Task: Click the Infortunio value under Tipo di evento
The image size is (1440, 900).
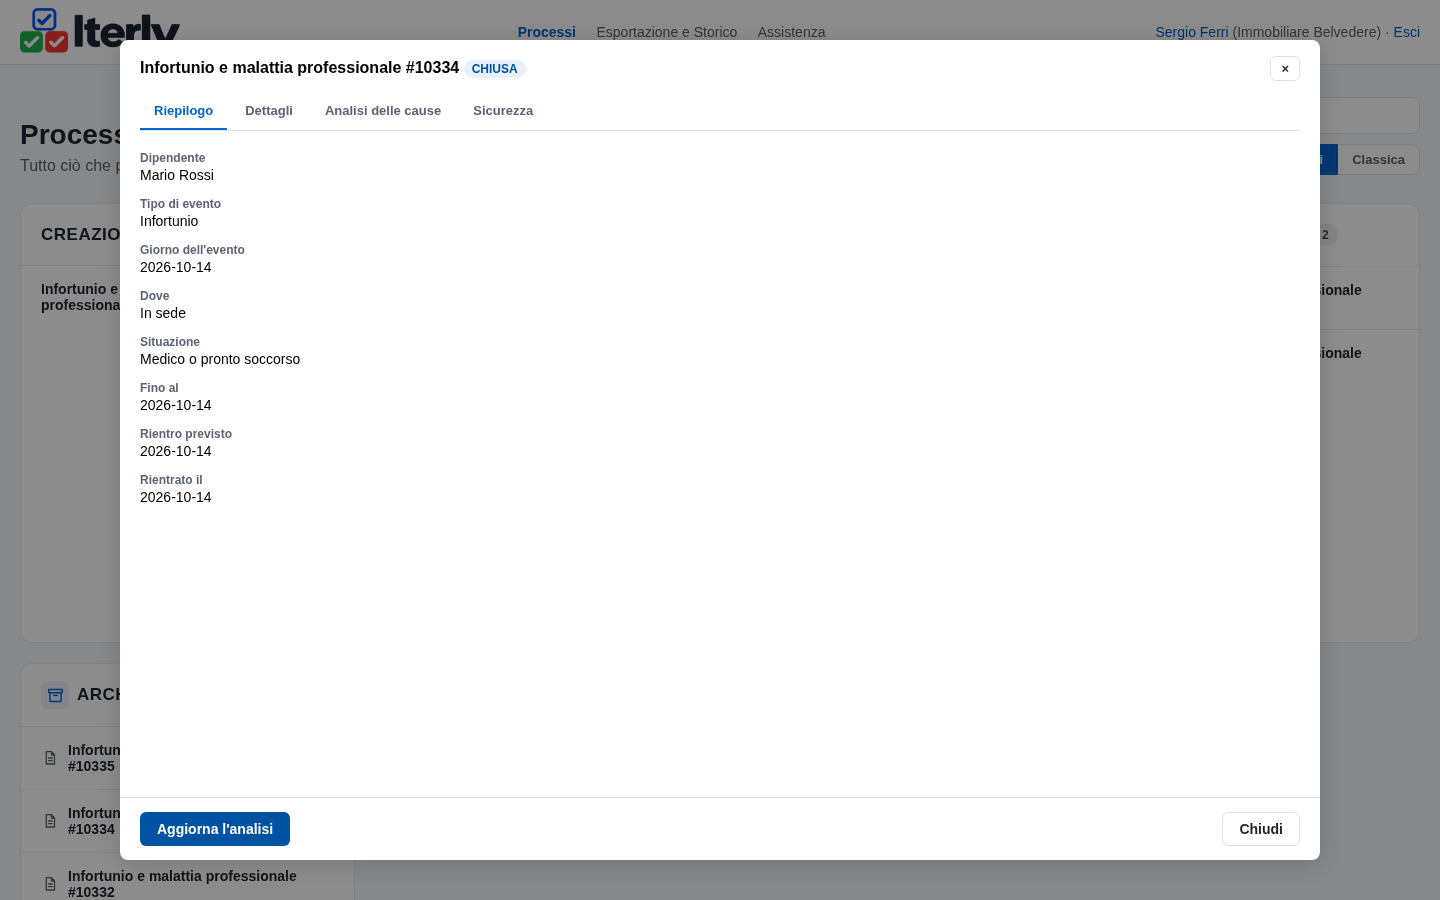Action: pyautogui.click(x=169, y=221)
